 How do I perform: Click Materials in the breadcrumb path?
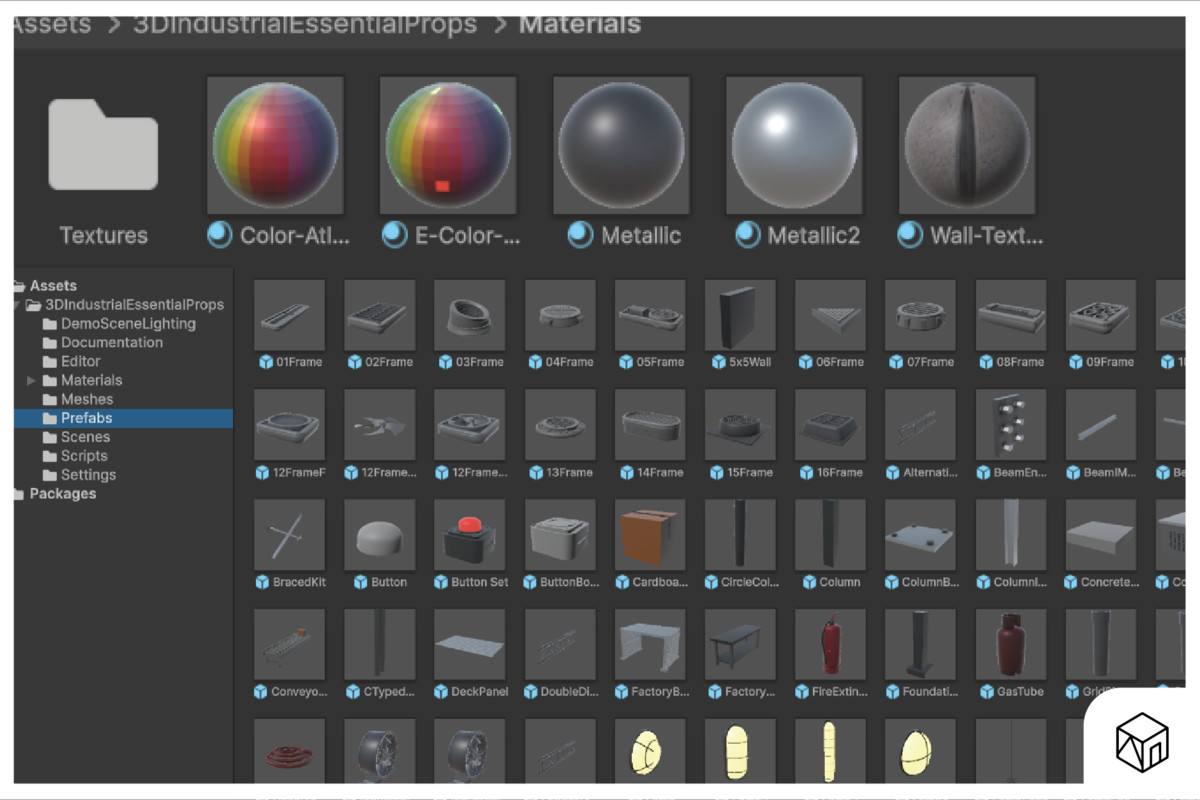[x=580, y=23]
